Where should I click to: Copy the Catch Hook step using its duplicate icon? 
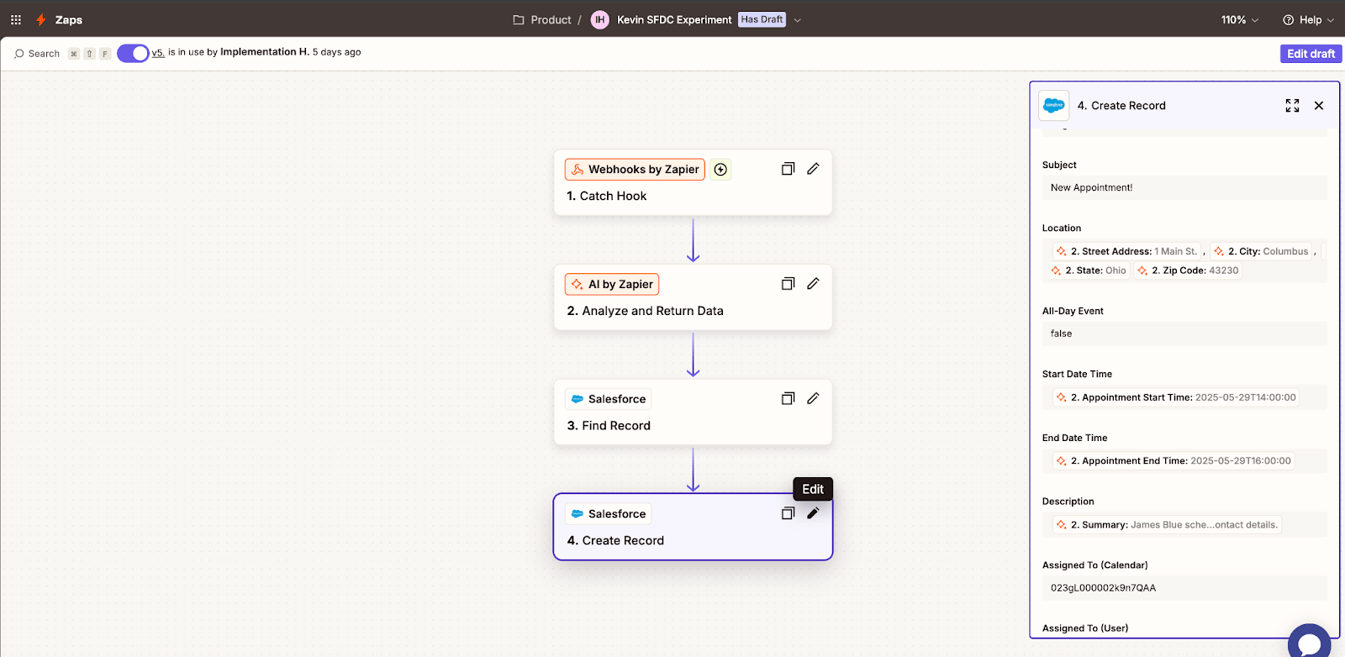click(x=787, y=169)
